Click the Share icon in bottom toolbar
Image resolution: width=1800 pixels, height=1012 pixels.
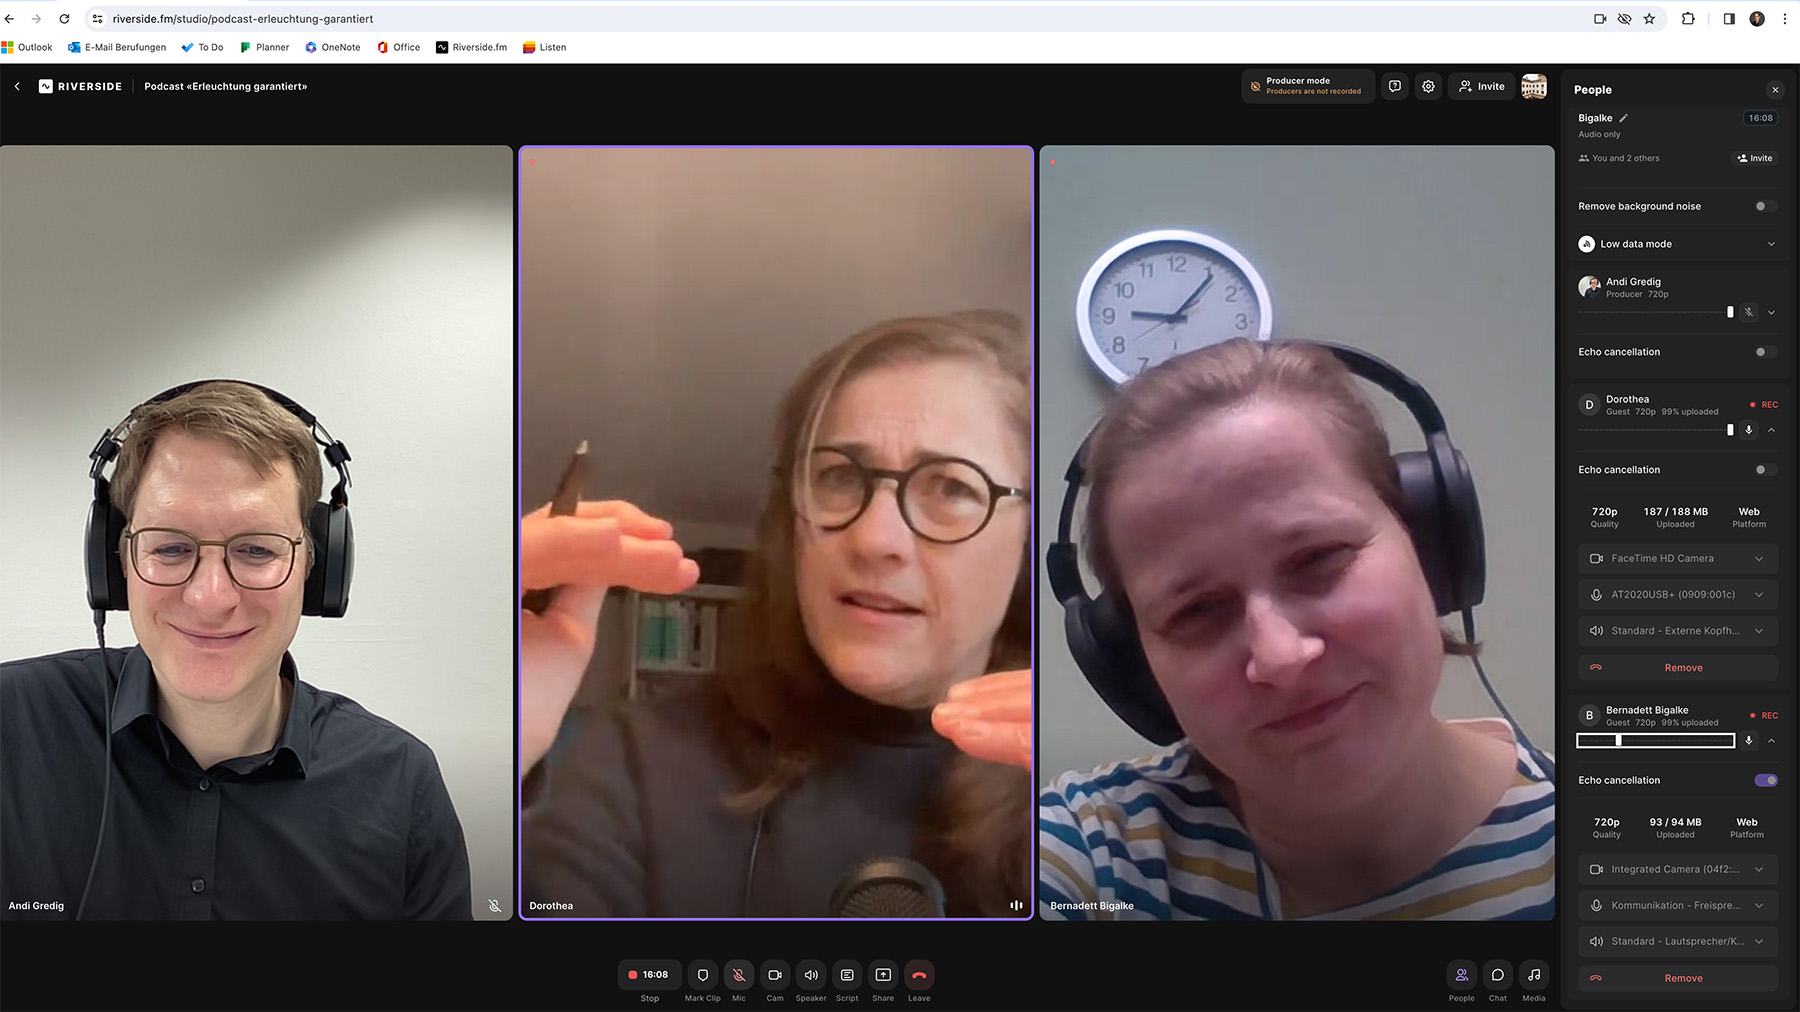(882, 975)
